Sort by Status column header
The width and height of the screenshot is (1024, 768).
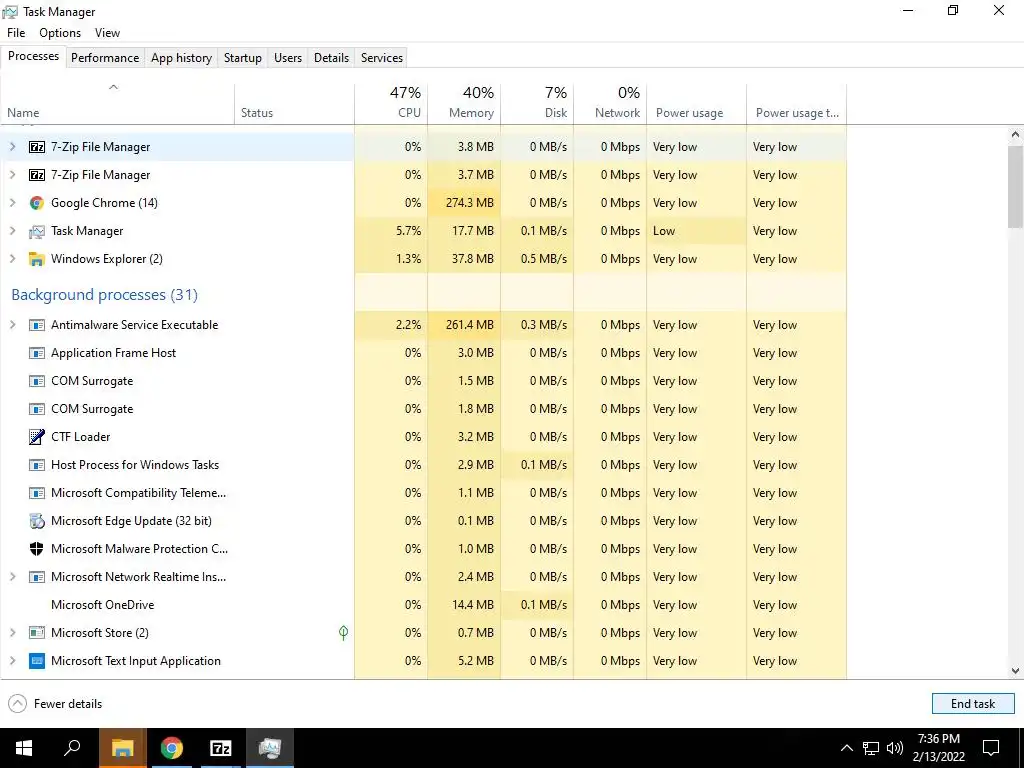click(x=295, y=103)
